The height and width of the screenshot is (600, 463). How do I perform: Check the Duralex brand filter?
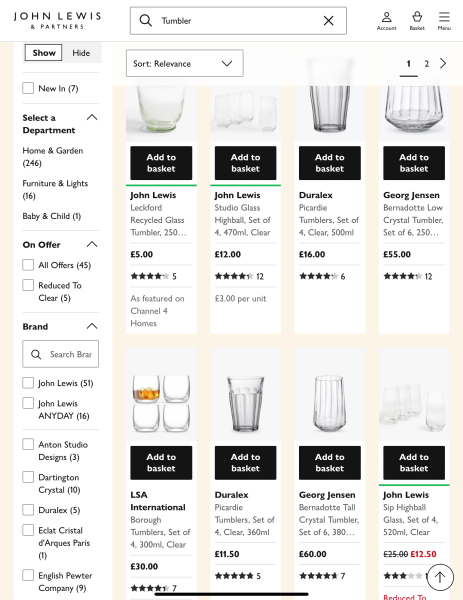pos(28,510)
